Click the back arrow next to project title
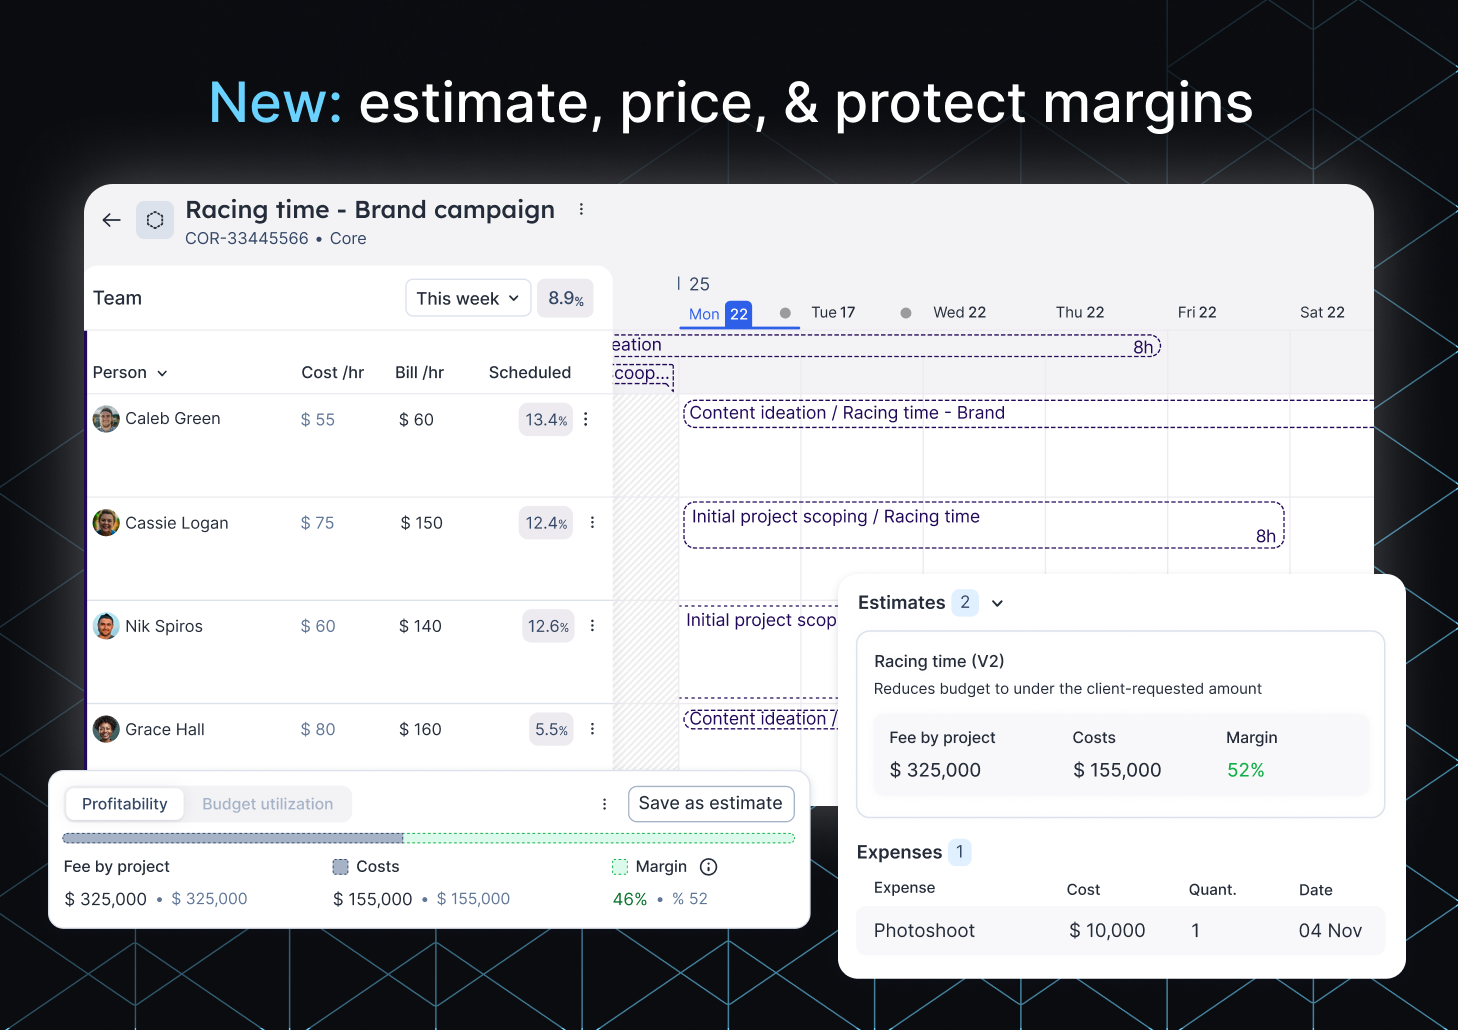 click(111, 220)
